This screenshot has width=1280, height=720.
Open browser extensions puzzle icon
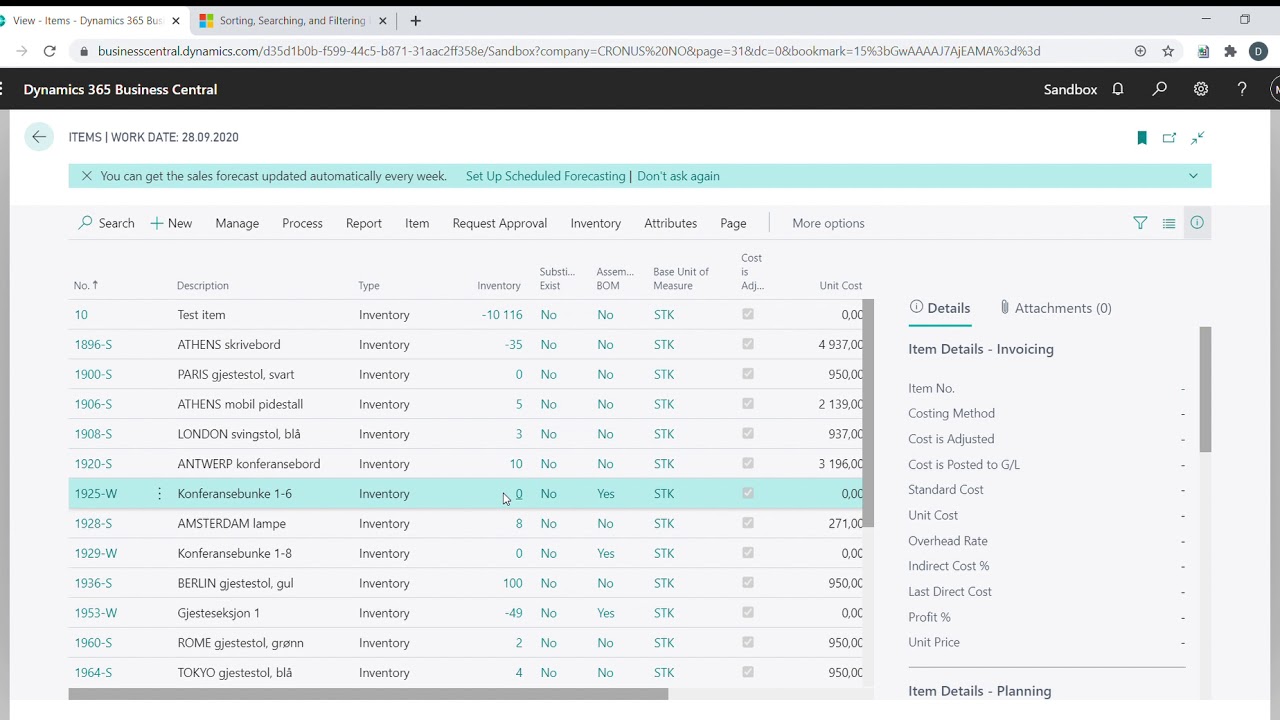click(1230, 51)
